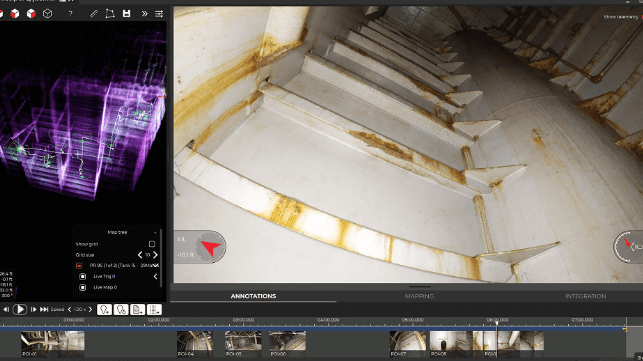Click the timeline playhead marker

tap(497, 324)
